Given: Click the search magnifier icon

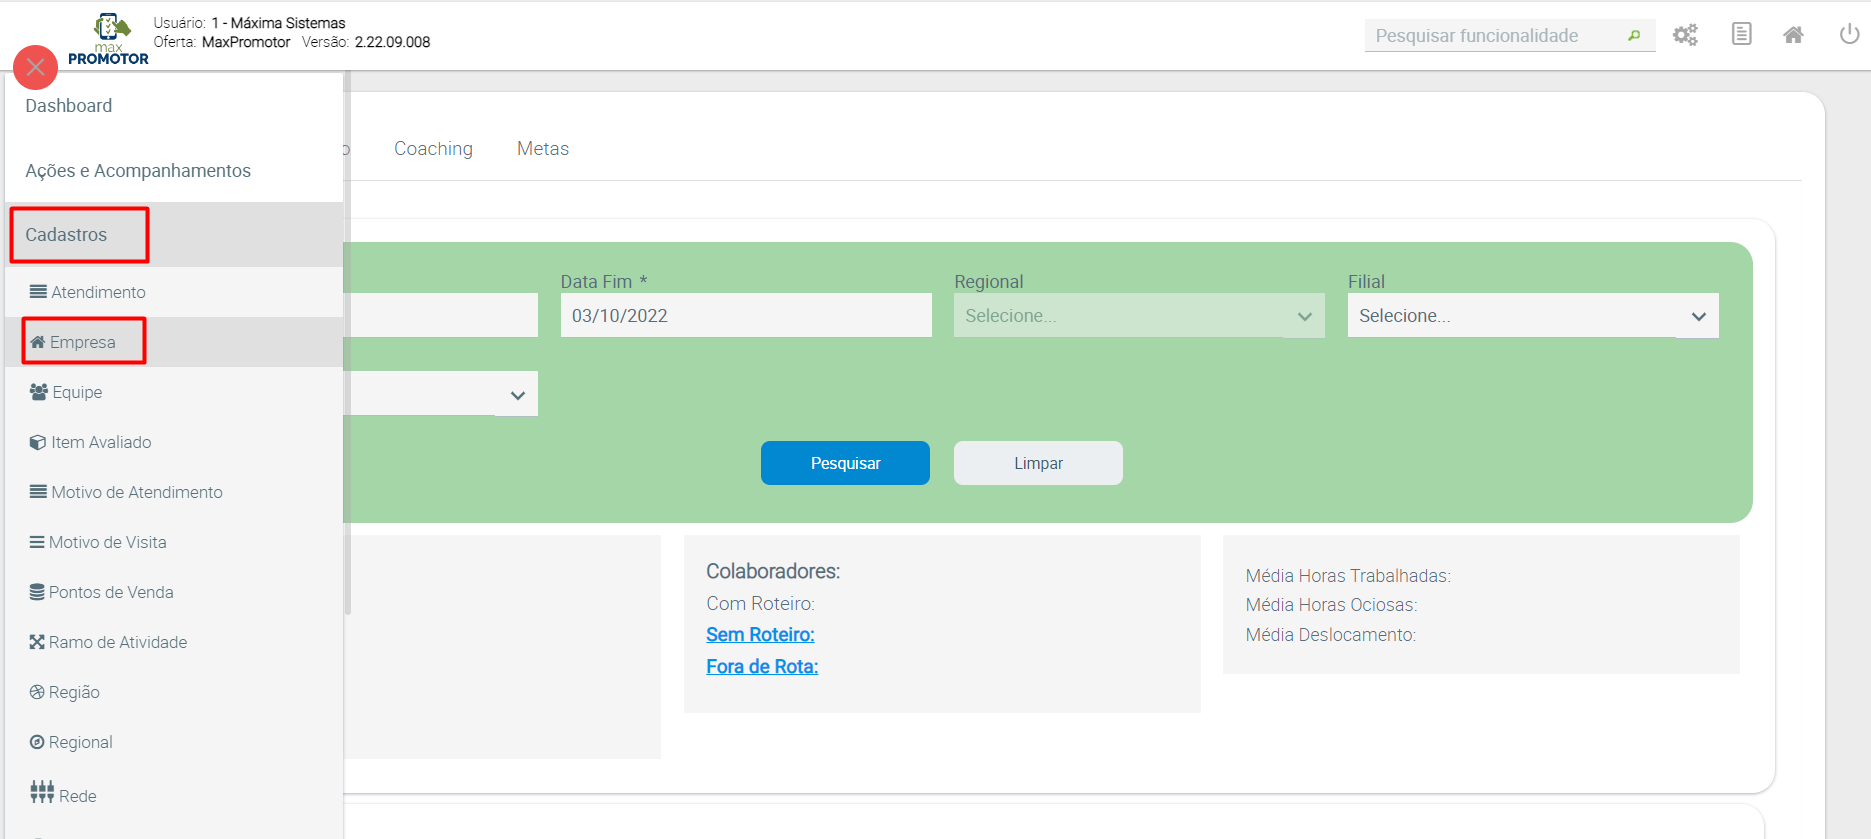Looking at the screenshot, I should tap(1634, 36).
